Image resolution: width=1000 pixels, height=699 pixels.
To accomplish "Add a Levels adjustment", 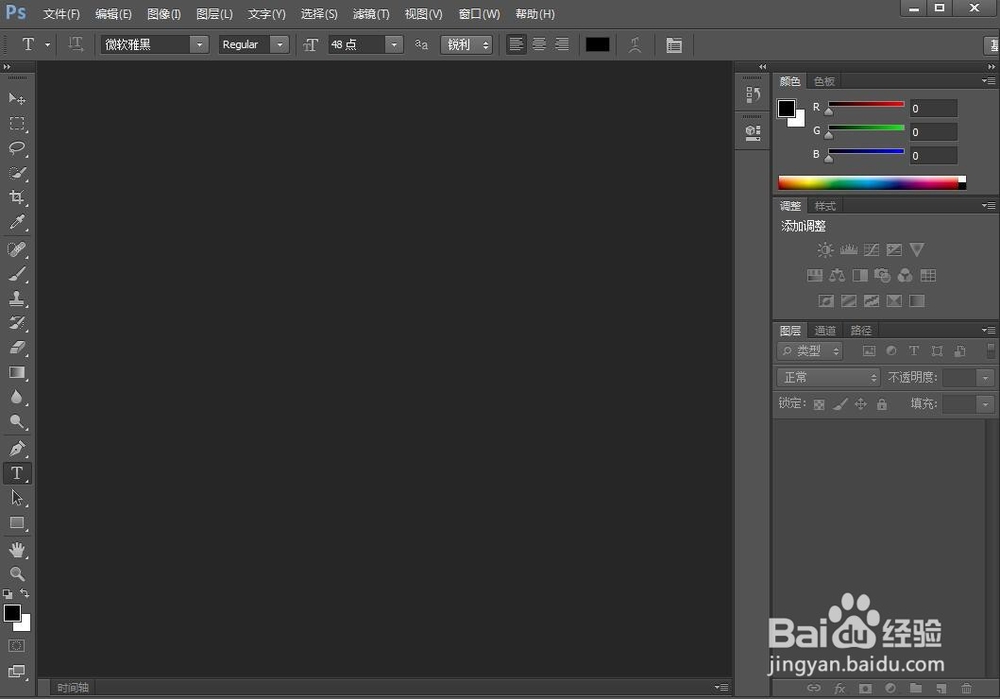I will 848,249.
